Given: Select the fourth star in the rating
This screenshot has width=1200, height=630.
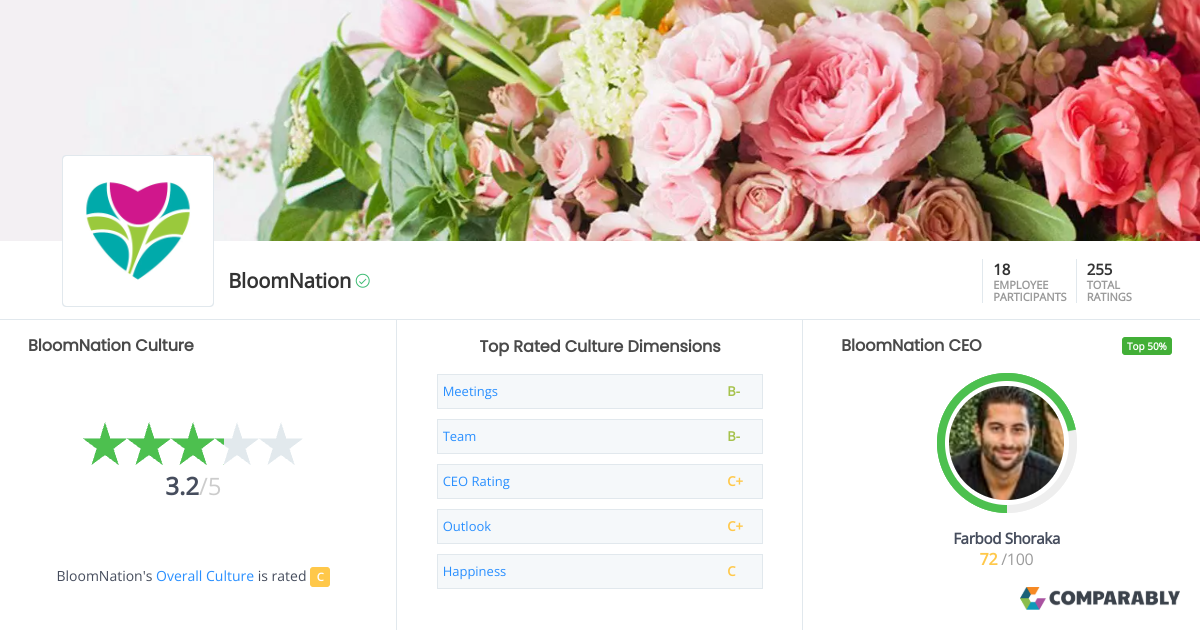Looking at the screenshot, I should (237, 444).
